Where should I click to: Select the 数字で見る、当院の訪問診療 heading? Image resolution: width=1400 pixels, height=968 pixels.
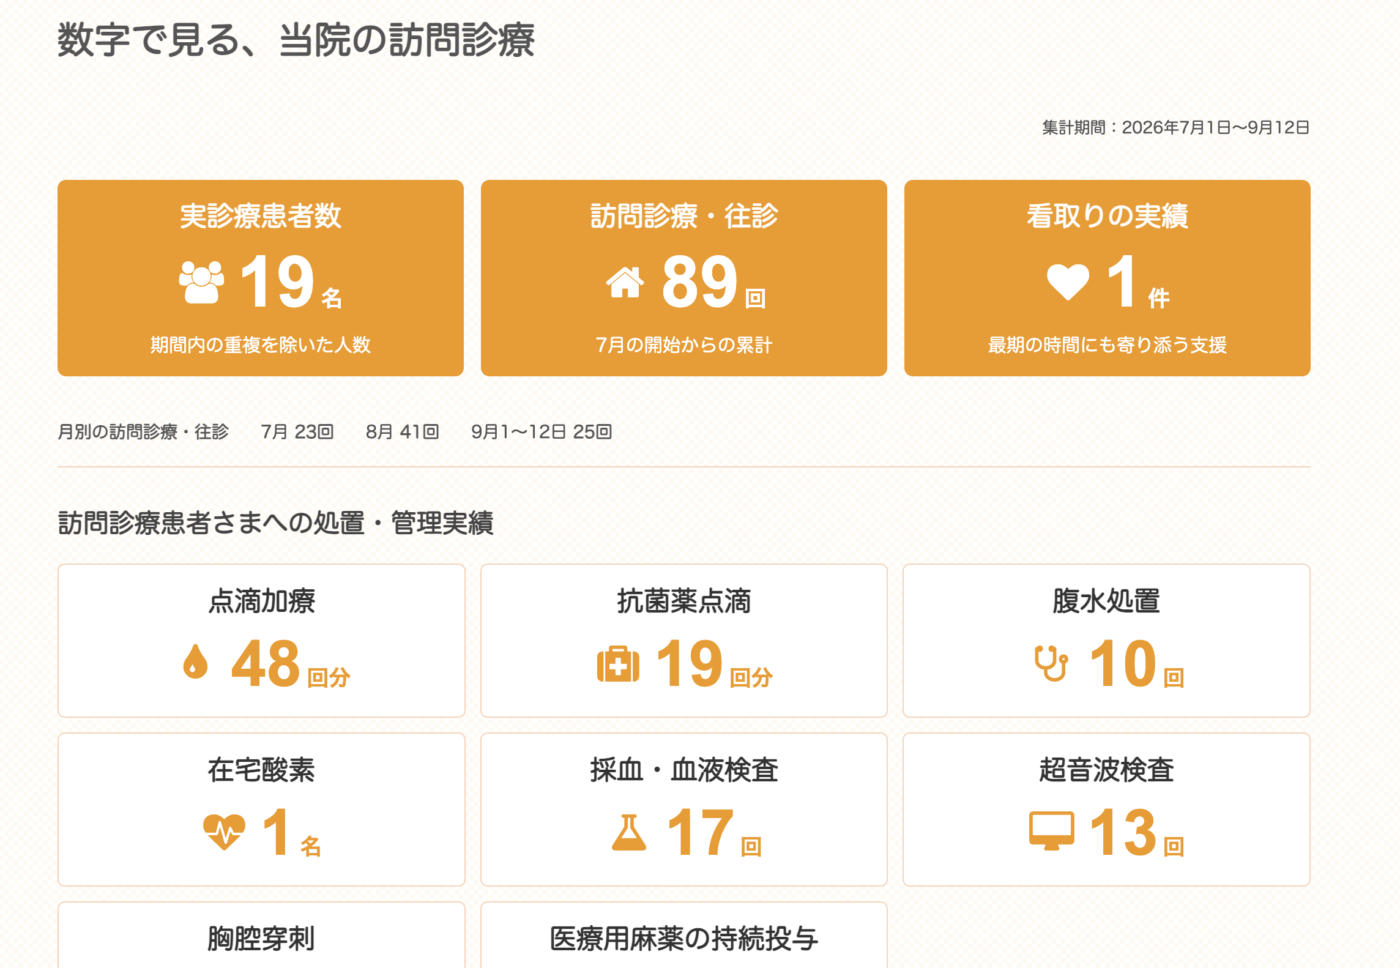coord(296,40)
